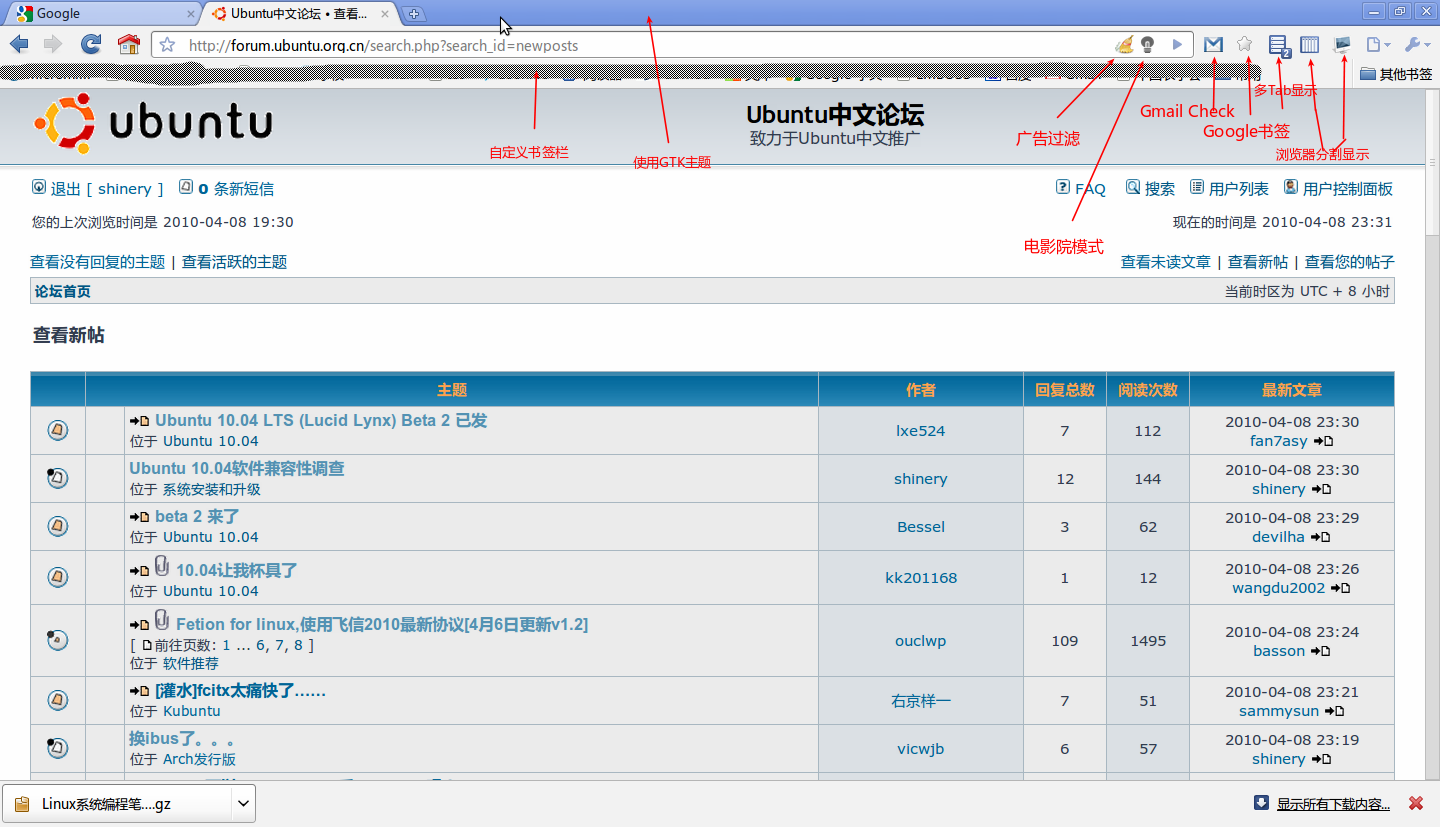Click the Go arrow in the address bar
The image size is (1440, 827).
click(1178, 44)
